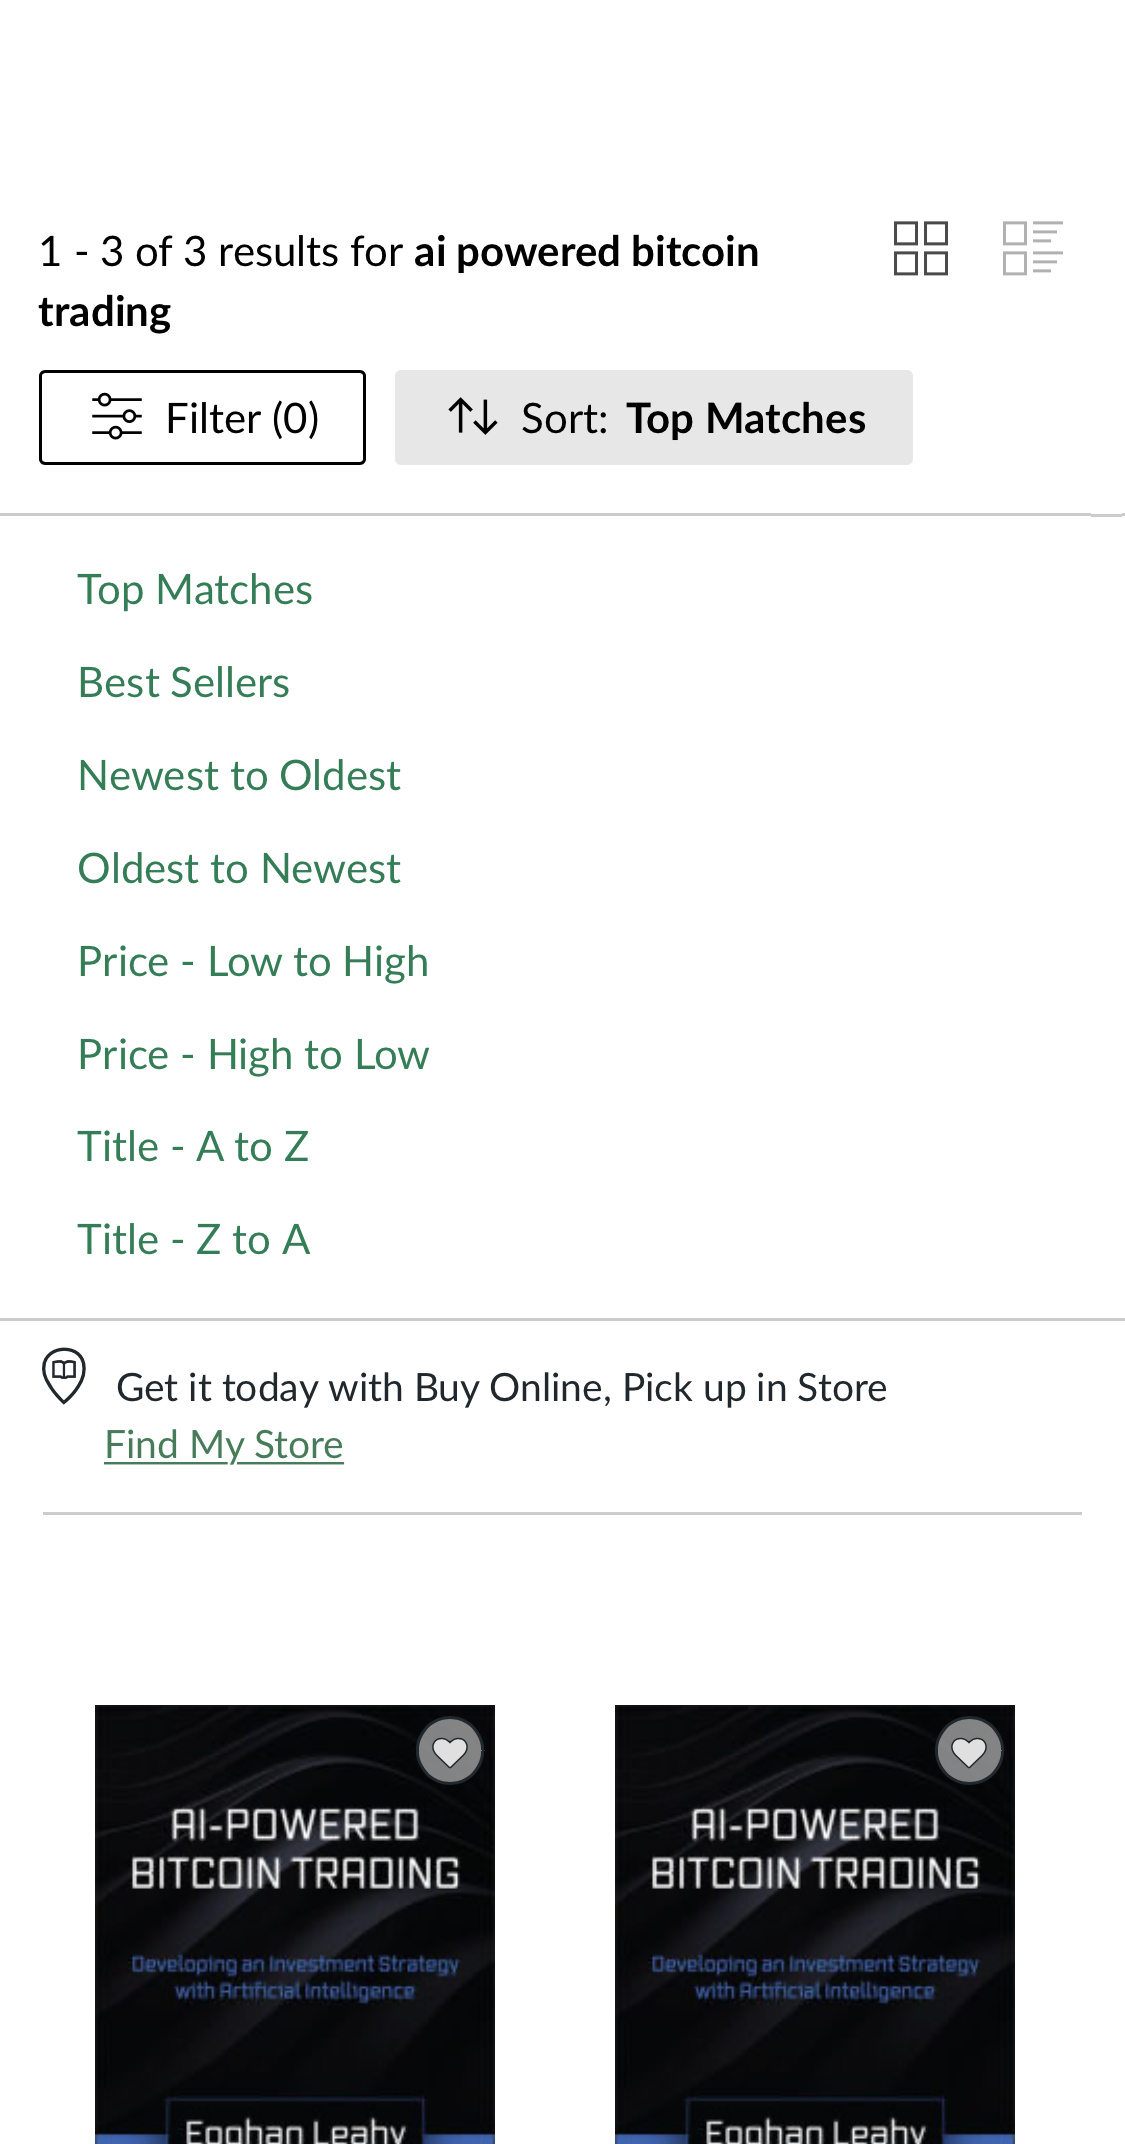Viewport: 1125px width, 2144px height.
Task: Click the 'Filter (0)' button
Action: (202, 417)
